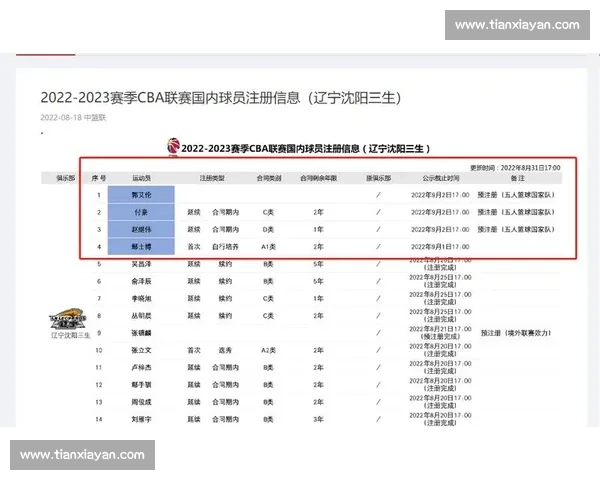Click the 序号 column header
This screenshot has height=480, width=600.
tap(99, 178)
